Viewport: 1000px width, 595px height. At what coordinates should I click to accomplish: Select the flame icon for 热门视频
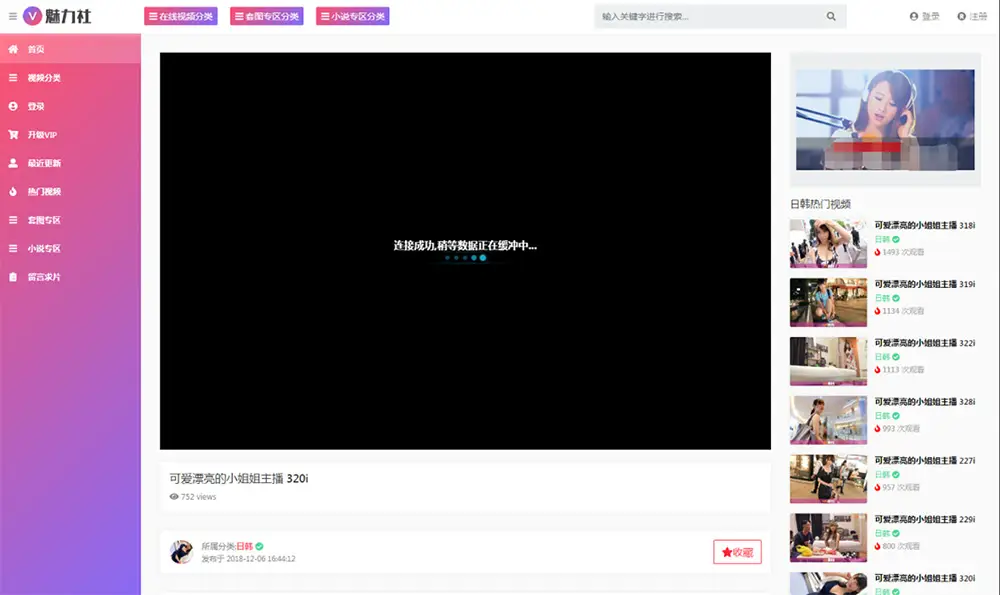pos(13,191)
